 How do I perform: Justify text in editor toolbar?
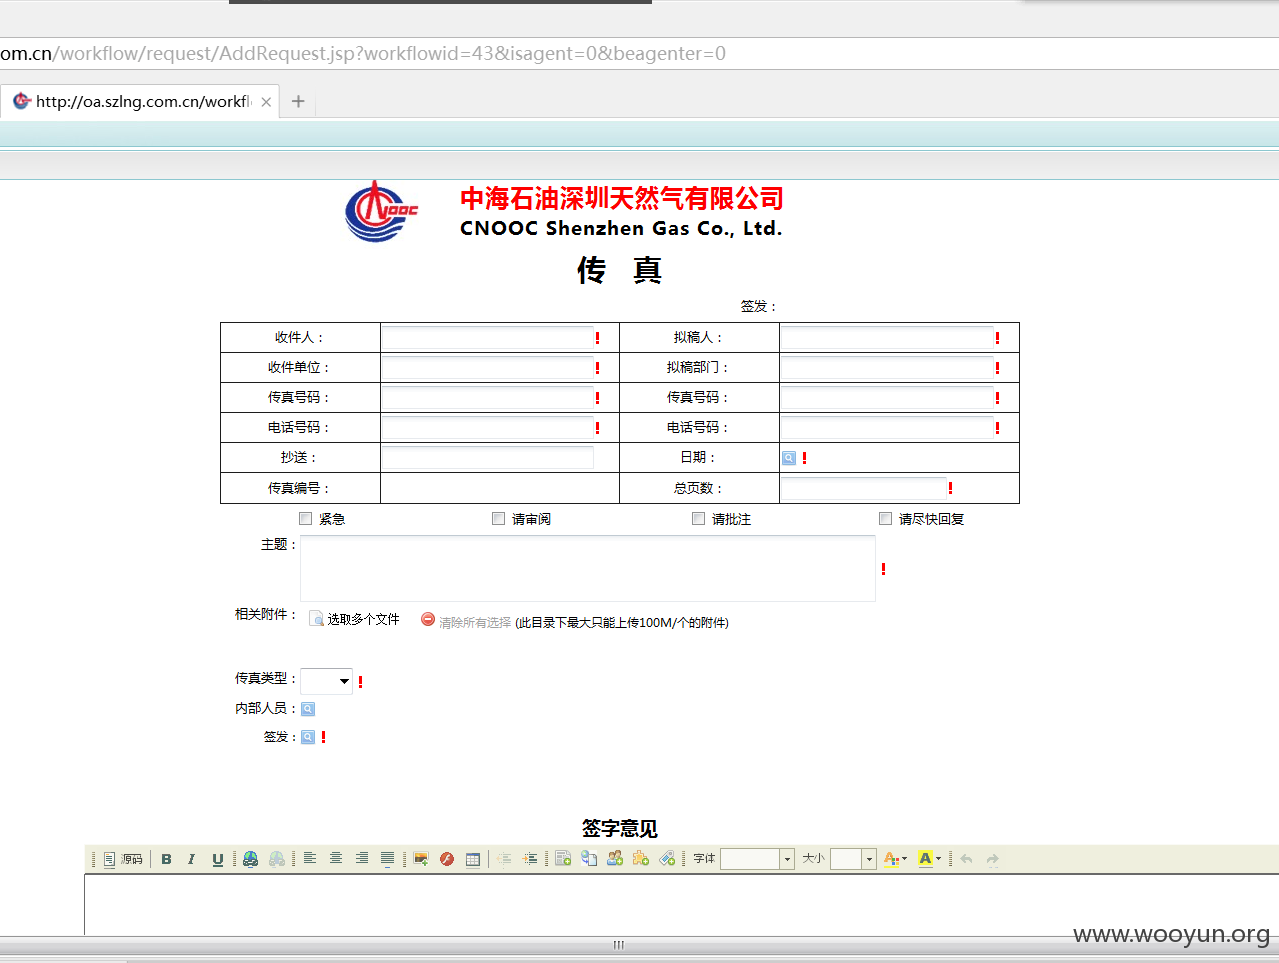[388, 859]
